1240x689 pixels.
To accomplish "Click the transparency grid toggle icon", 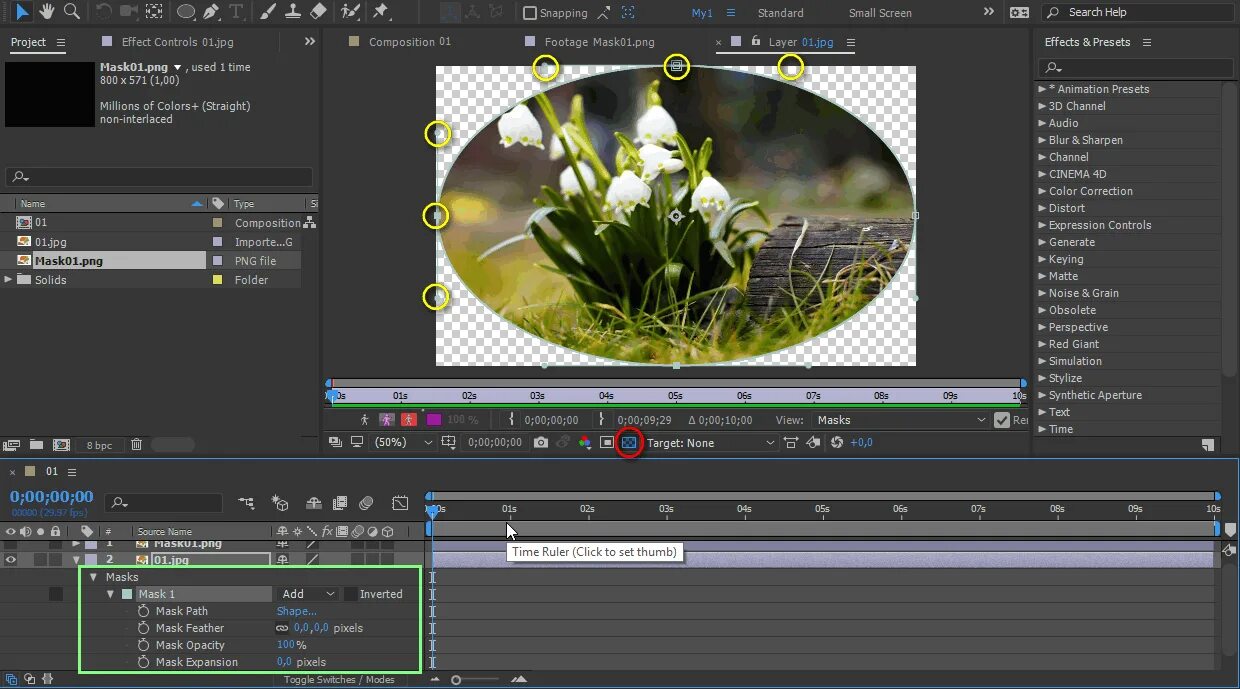I will coord(629,442).
